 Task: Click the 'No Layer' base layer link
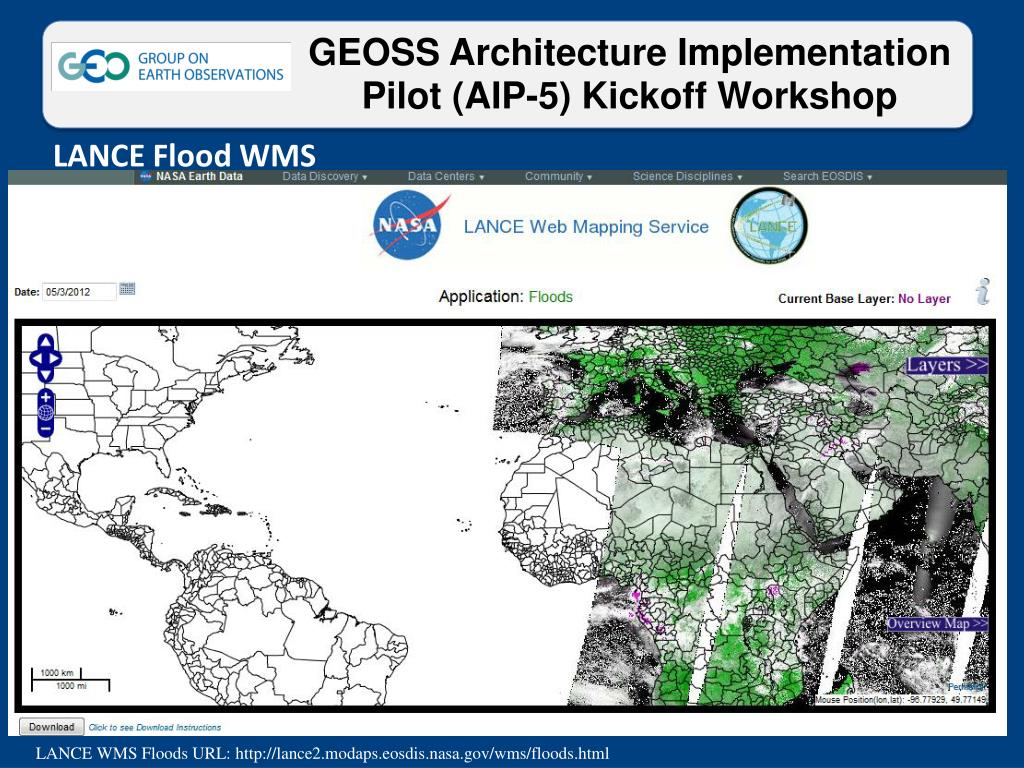point(924,298)
